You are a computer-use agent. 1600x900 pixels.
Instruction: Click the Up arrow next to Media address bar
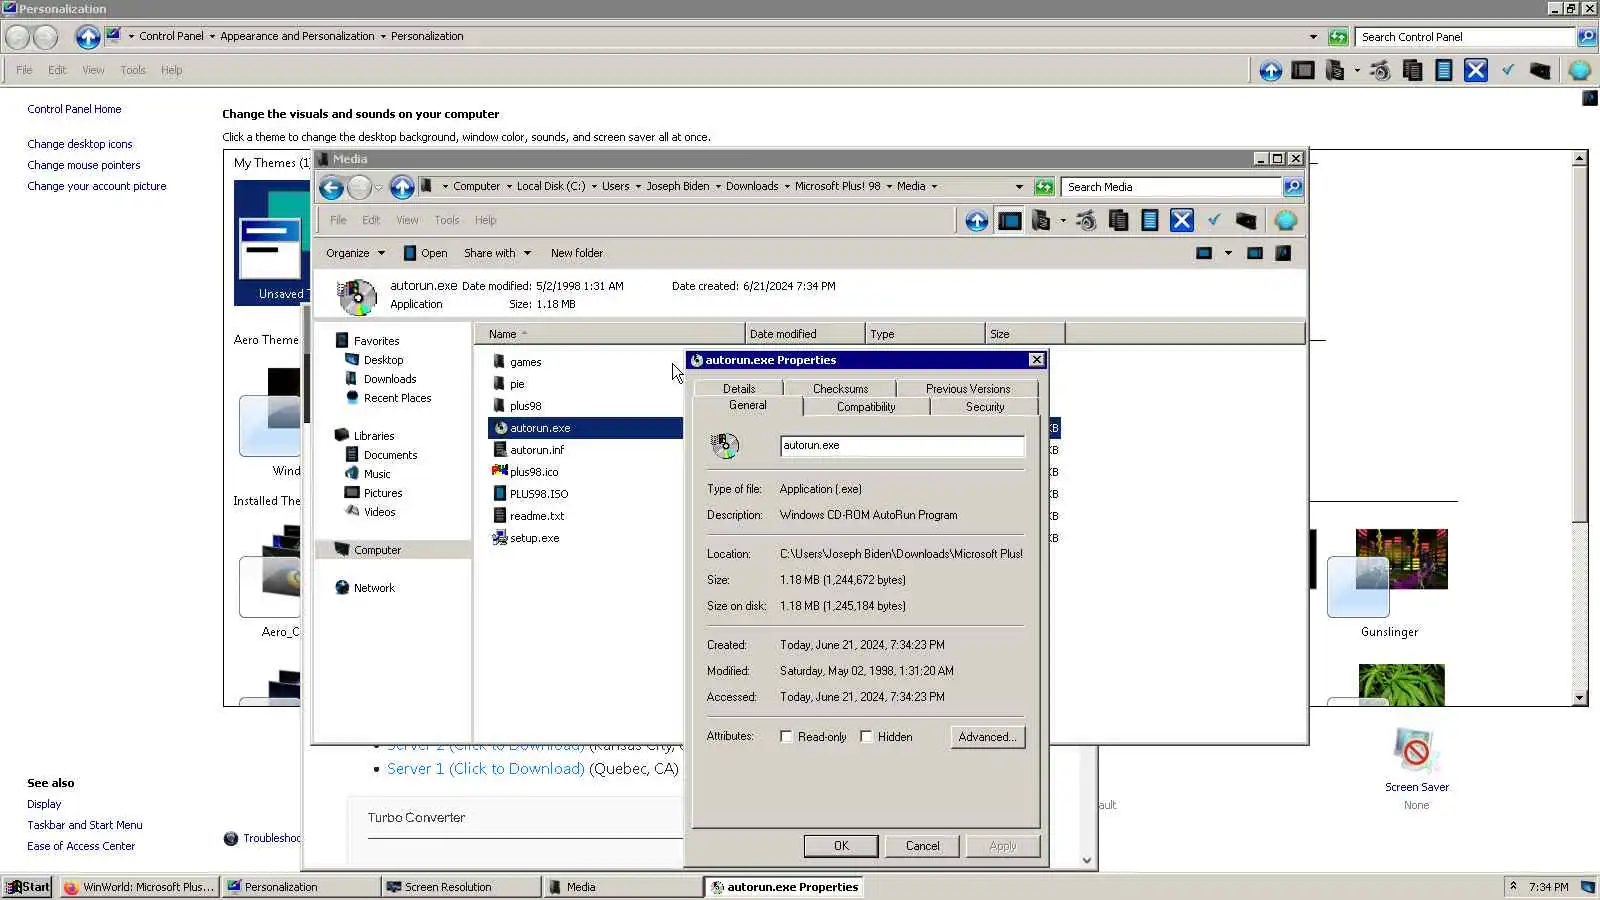tap(402, 187)
